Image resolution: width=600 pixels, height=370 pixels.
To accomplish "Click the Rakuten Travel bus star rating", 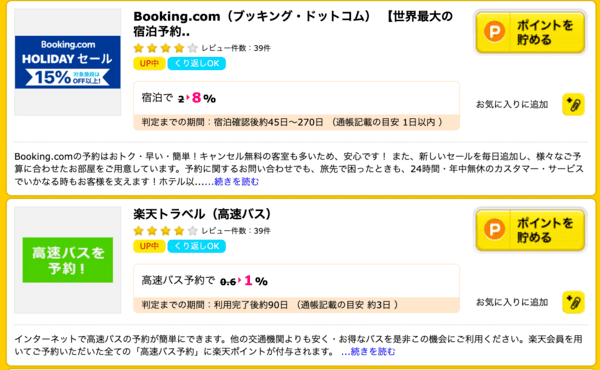I will [165, 231].
